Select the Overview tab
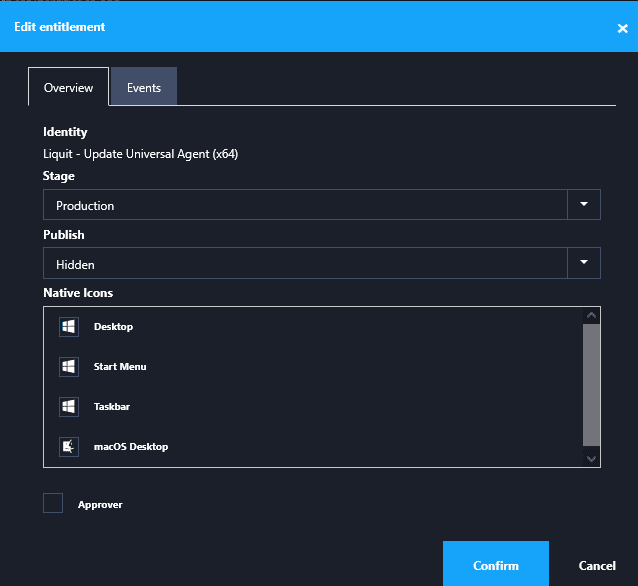This screenshot has height=586, width=638. click(x=69, y=88)
